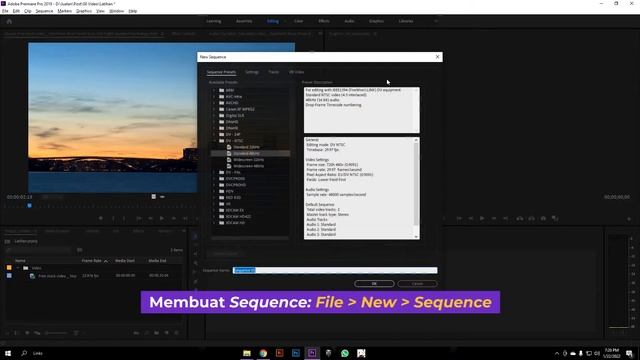640x360 pixels.
Task: Collapse the Video bin in the Project panel
Action: [x=18, y=268]
